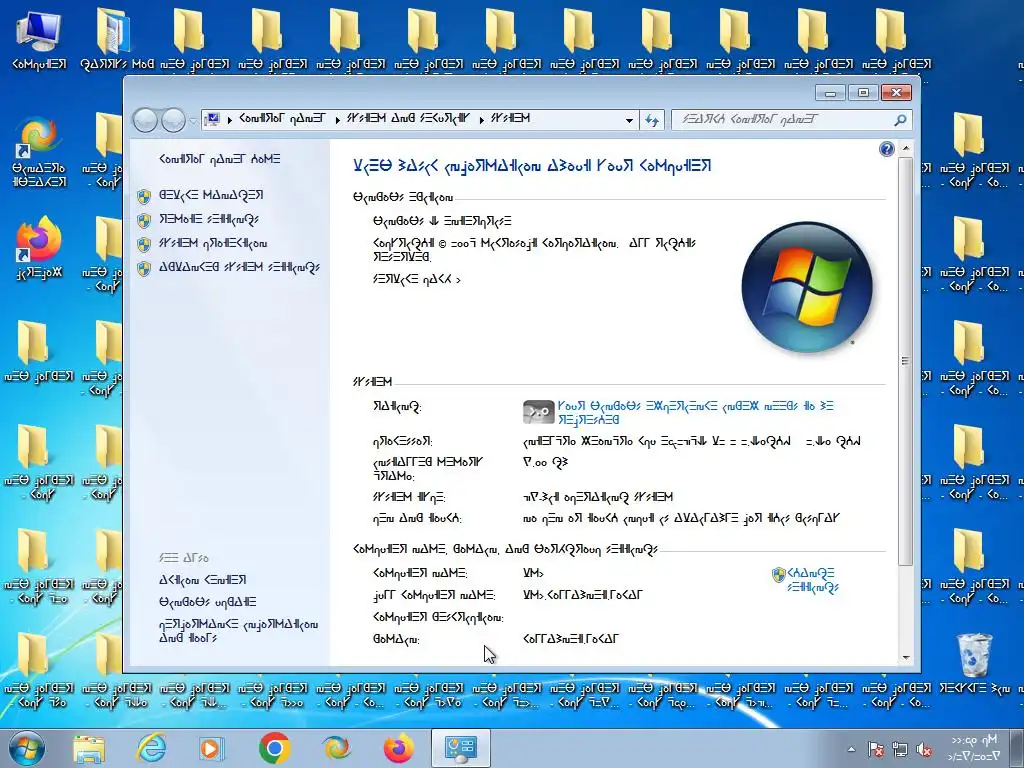Launch Firefox from the taskbar
This screenshot has width=1024, height=768.
(398, 749)
